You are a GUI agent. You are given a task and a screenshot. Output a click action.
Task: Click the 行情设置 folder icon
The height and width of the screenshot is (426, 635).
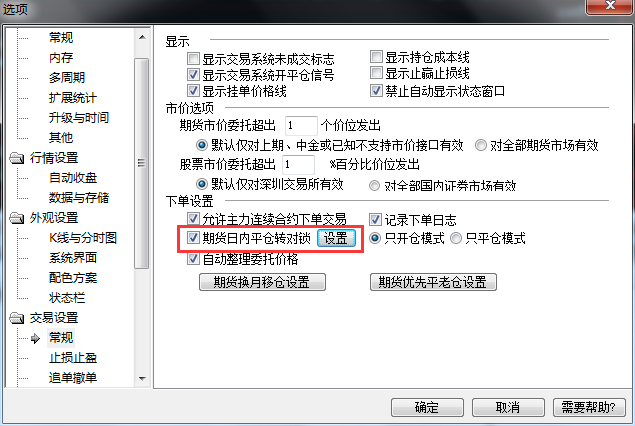[17, 158]
